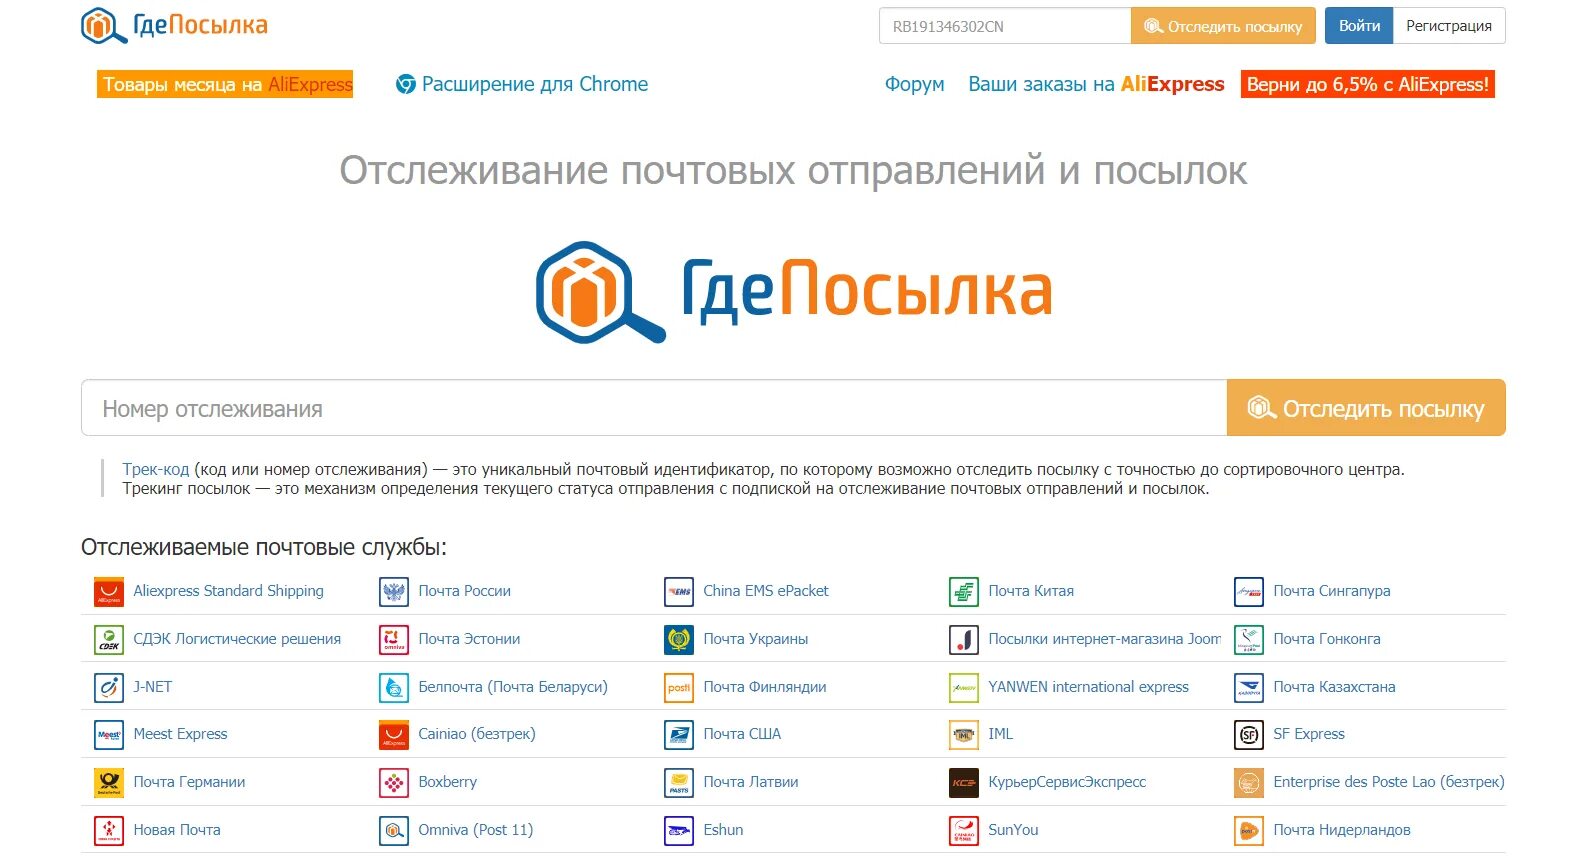1594x864 pixels.
Task: Click the SunYou carrier icon
Action: 964,831
